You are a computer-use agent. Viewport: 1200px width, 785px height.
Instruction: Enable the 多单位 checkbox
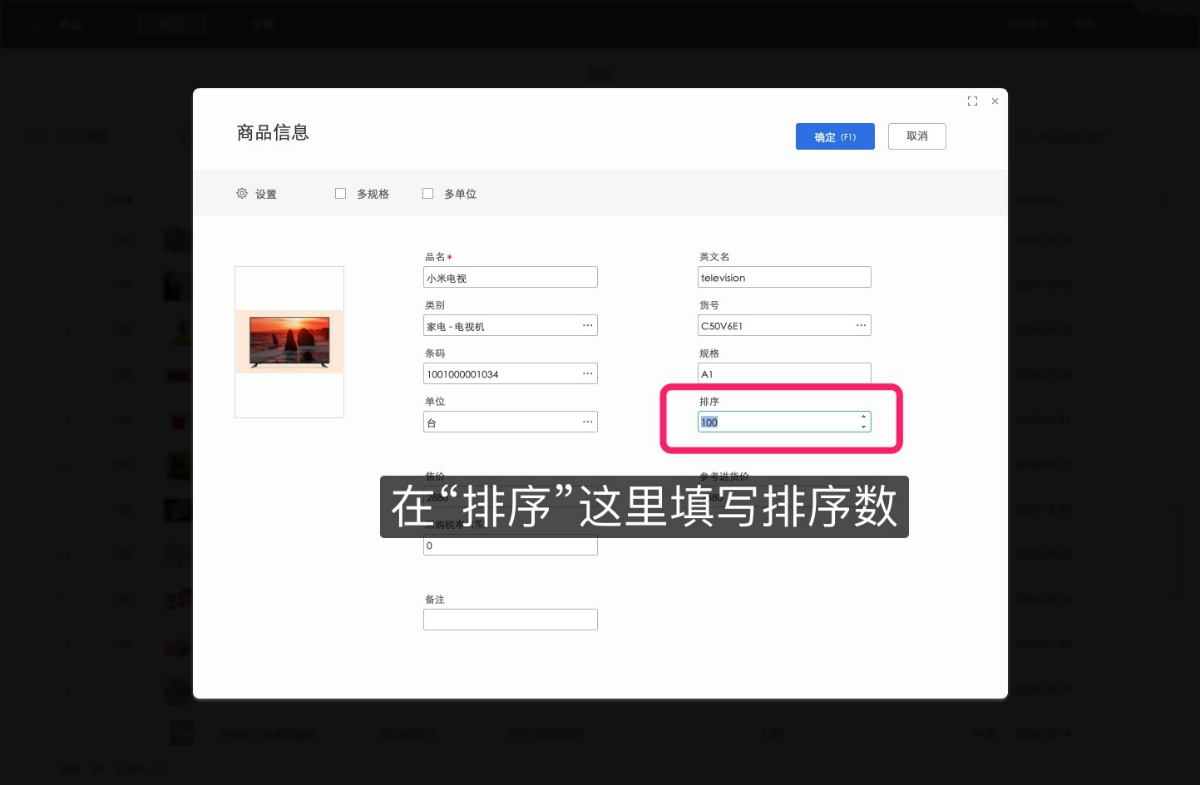[x=428, y=194]
